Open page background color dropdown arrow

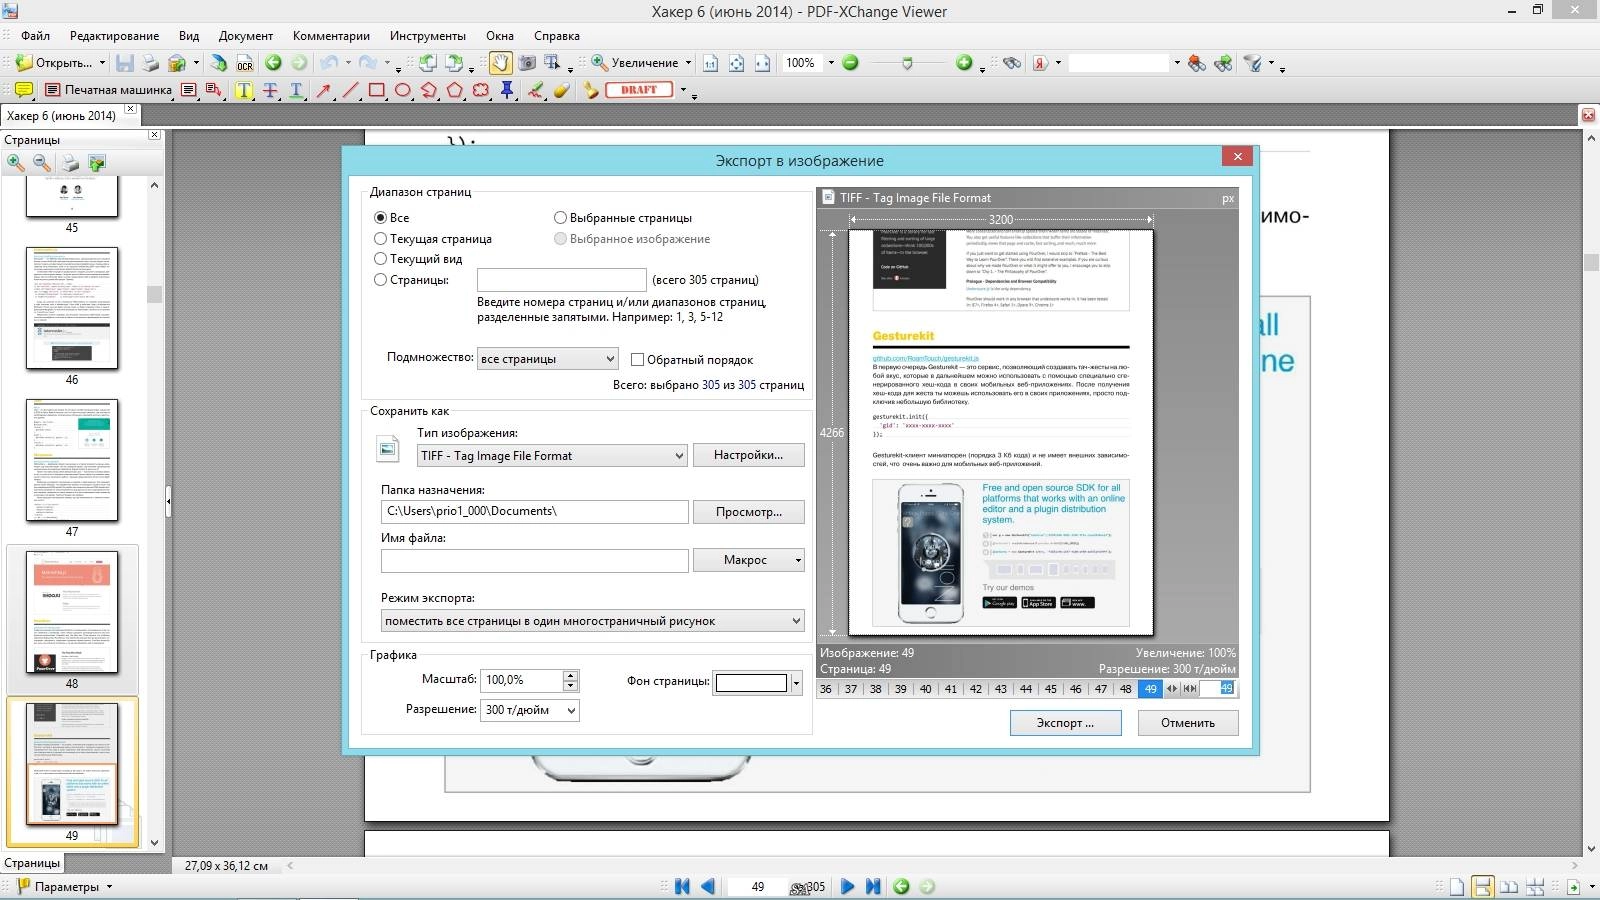click(x=796, y=683)
